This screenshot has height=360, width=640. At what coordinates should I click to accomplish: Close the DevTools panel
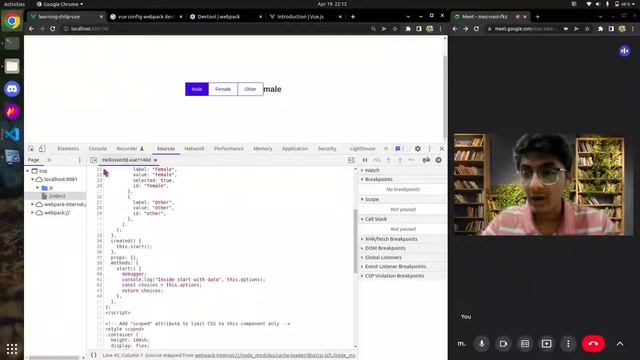point(442,149)
